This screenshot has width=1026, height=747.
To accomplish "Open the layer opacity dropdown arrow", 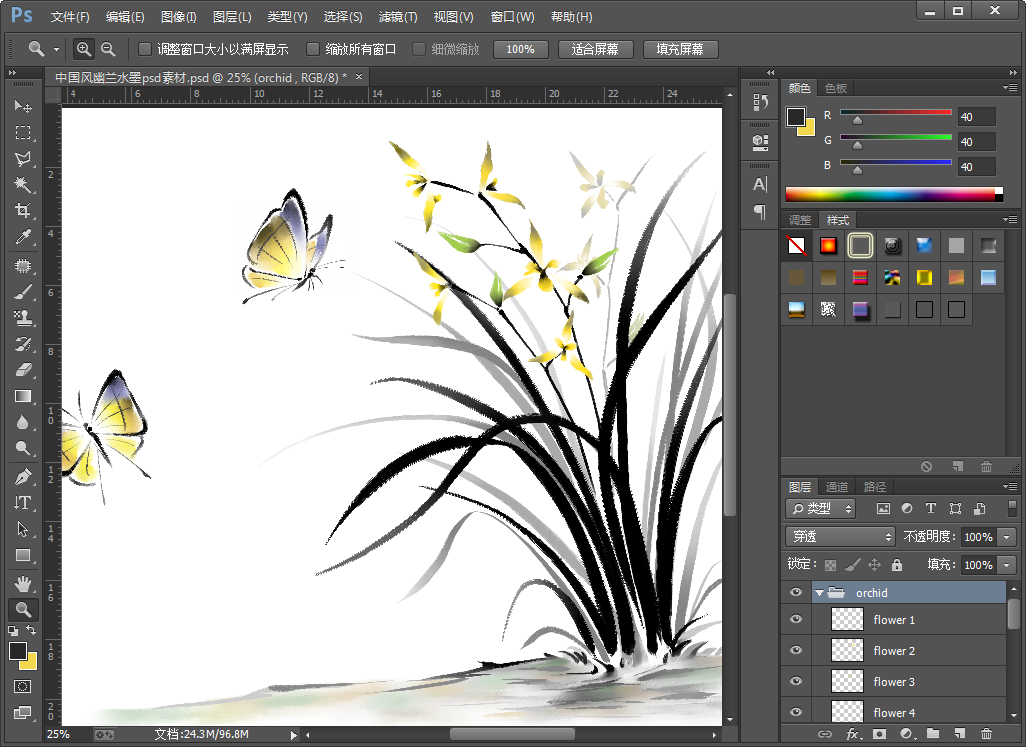I will tap(1006, 537).
